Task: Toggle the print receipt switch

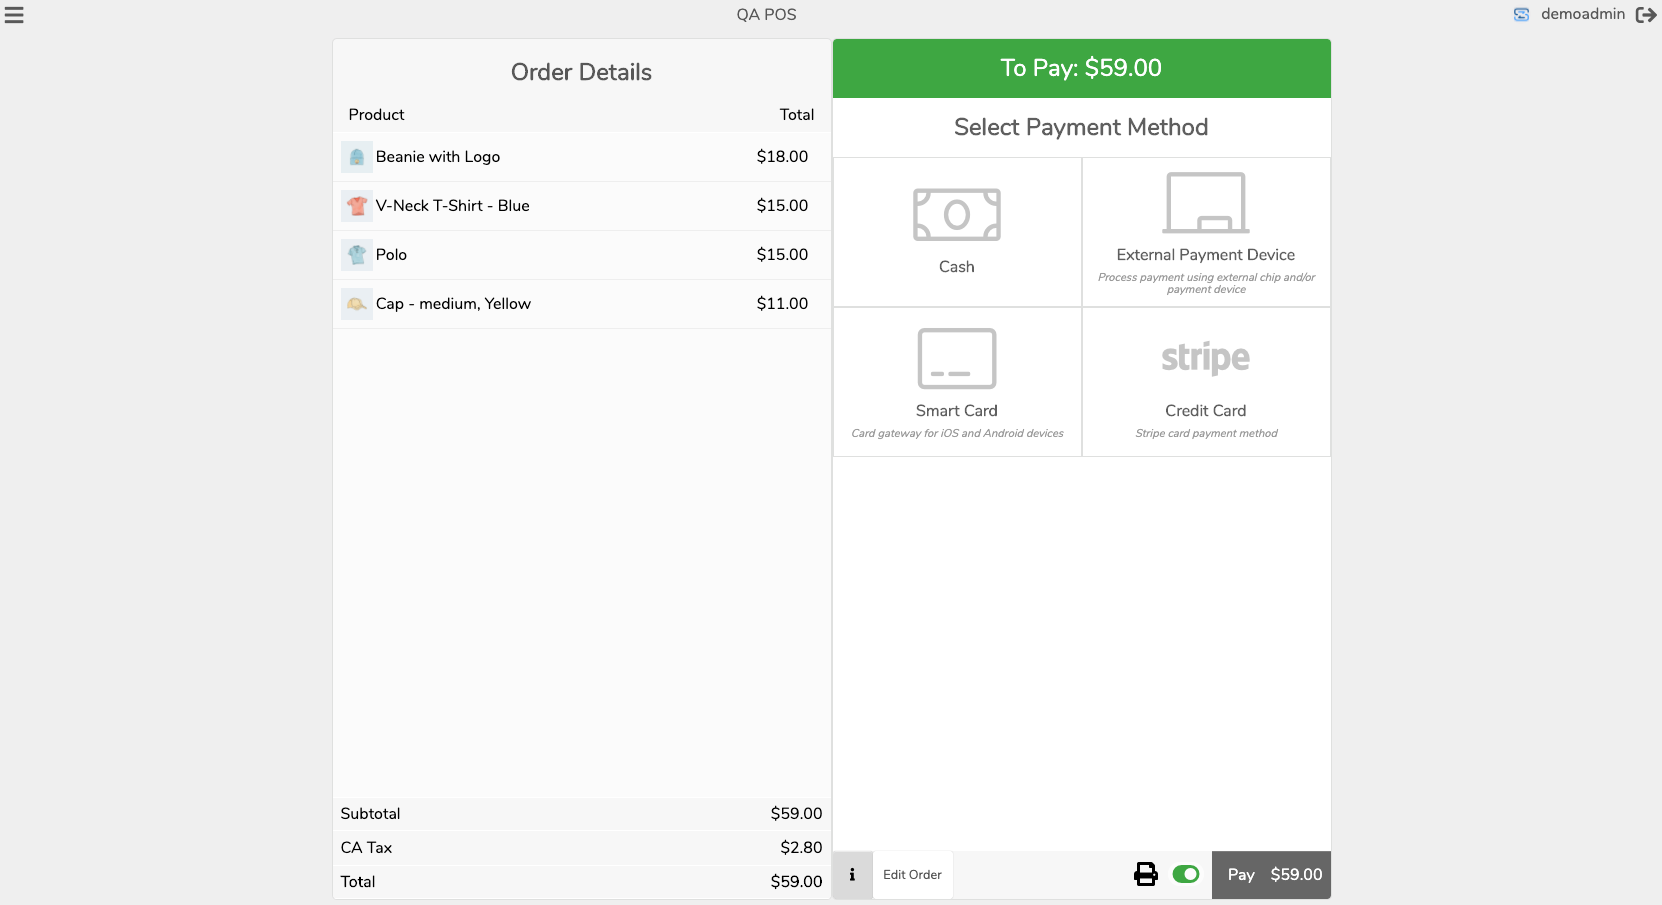Action: (x=1186, y=875)
